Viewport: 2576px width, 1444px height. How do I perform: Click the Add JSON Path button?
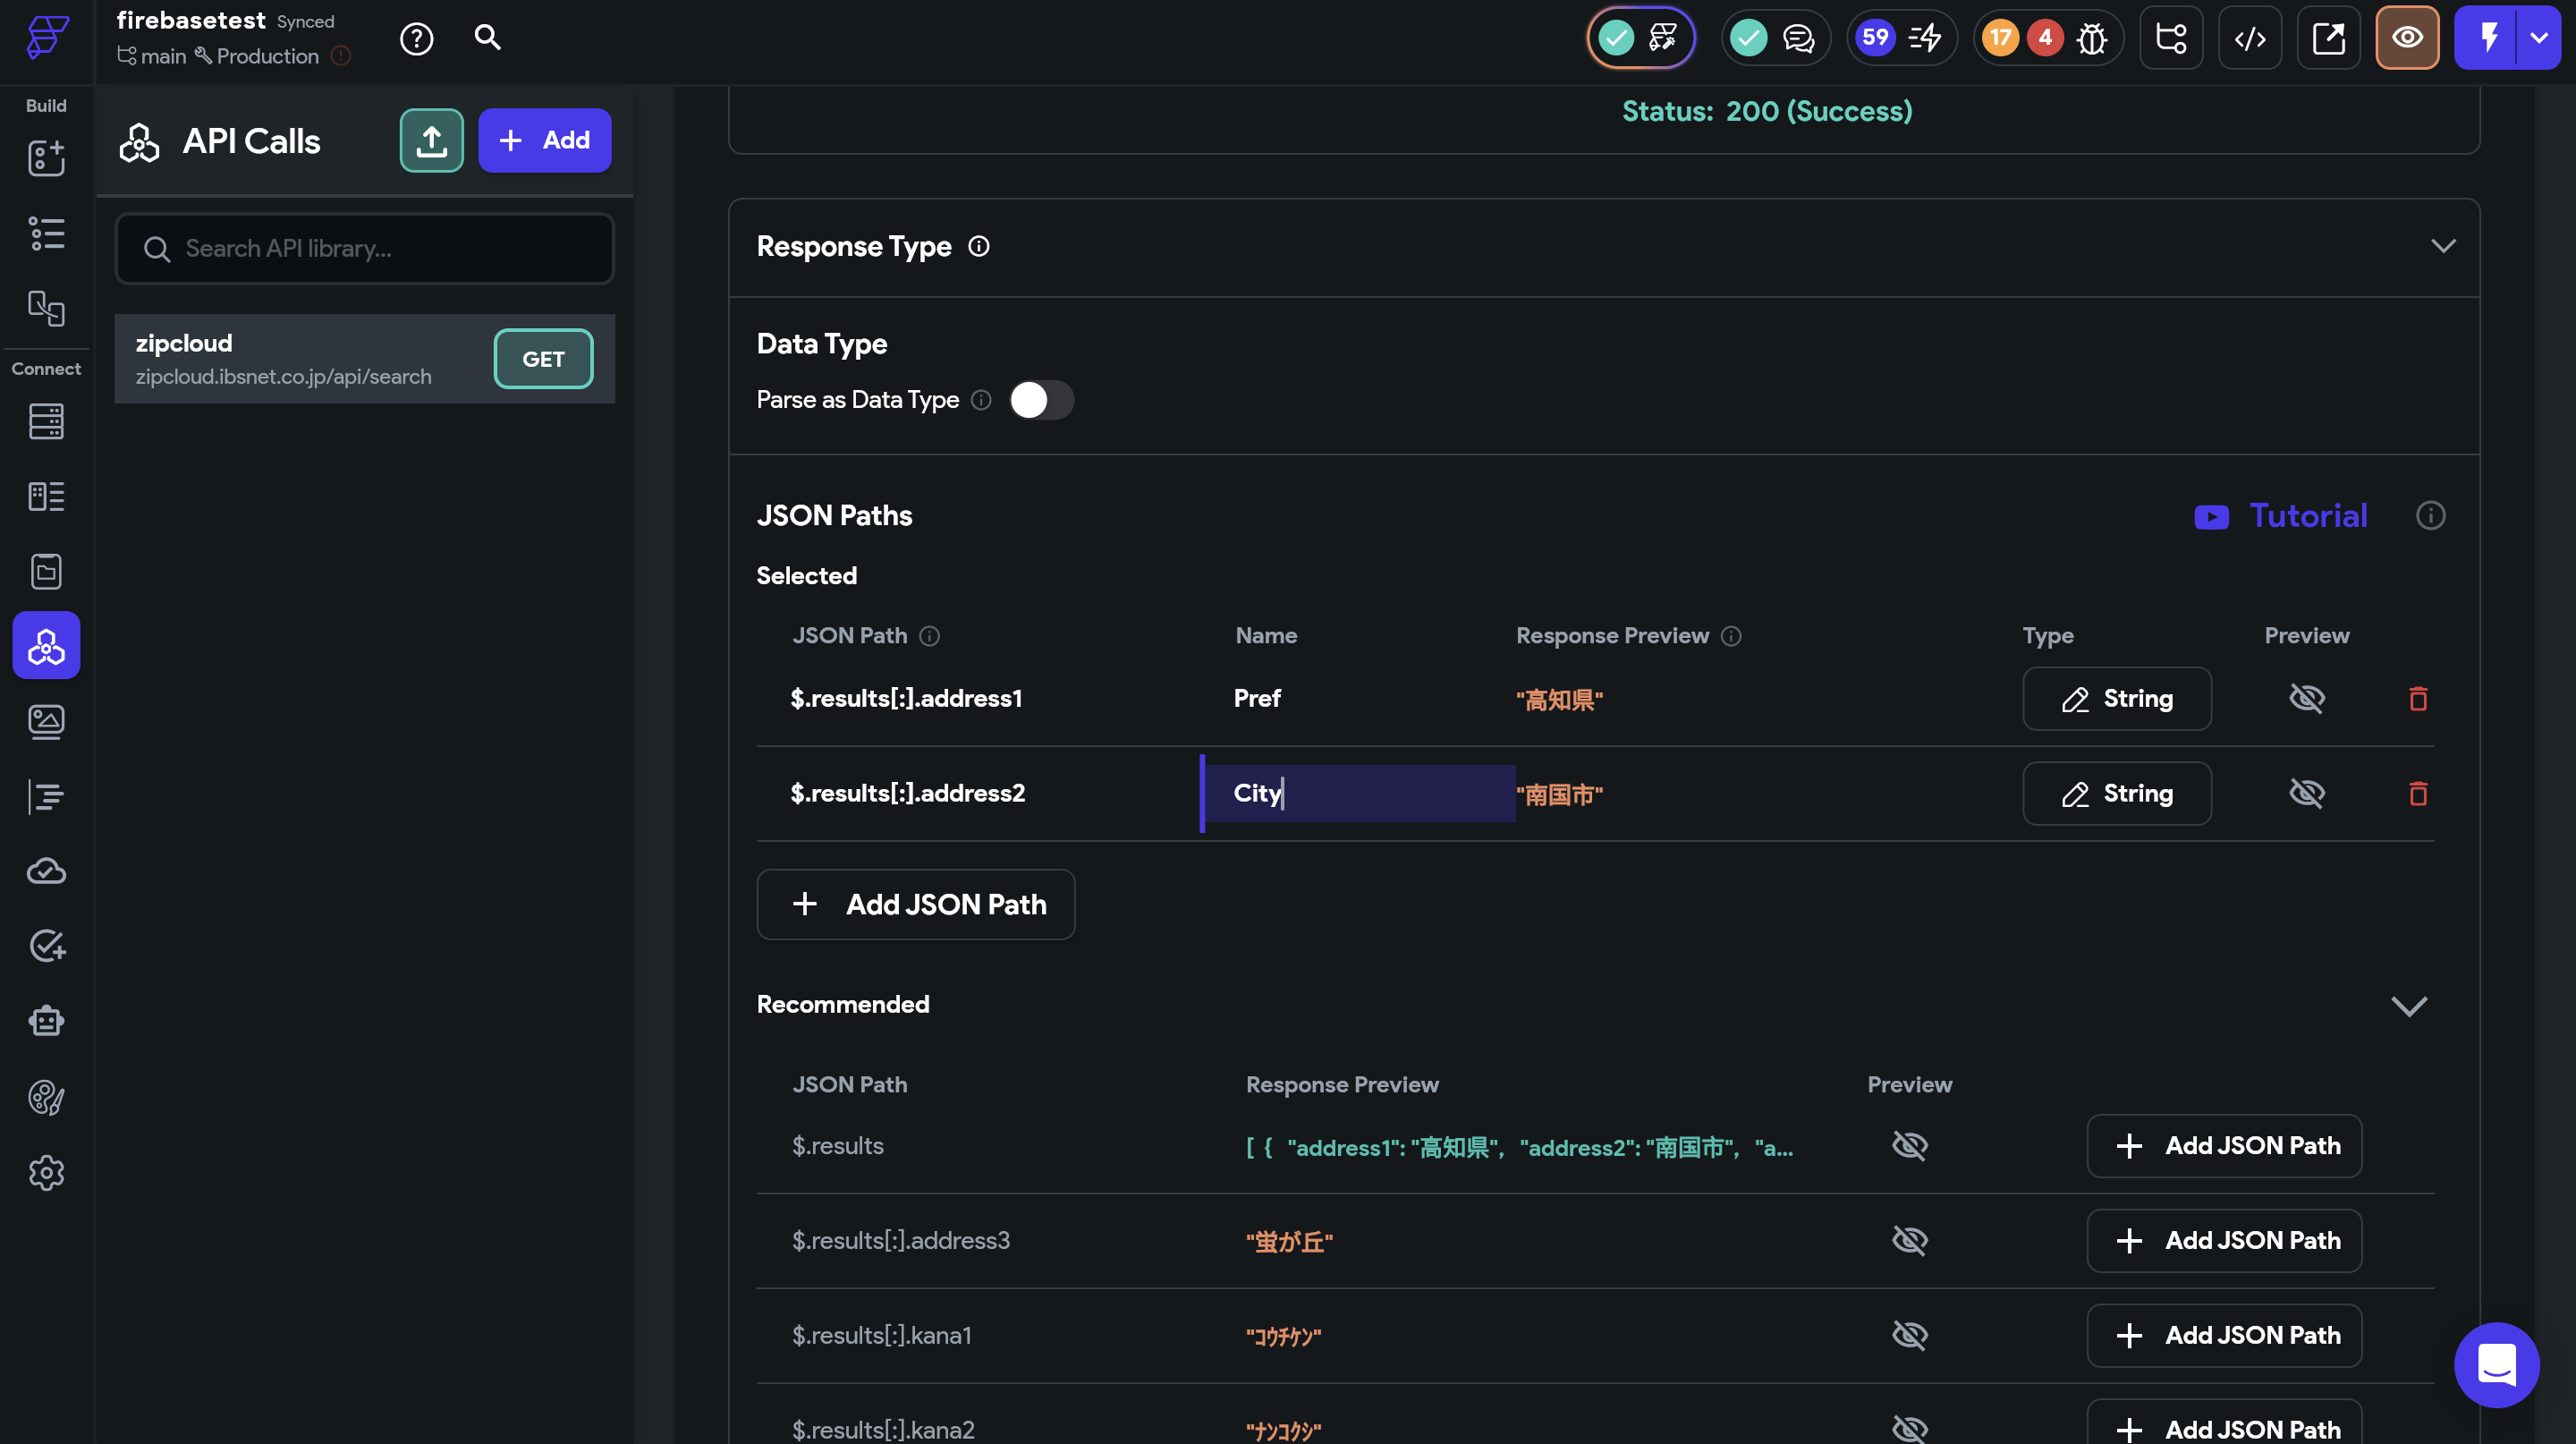coord(915,904)
